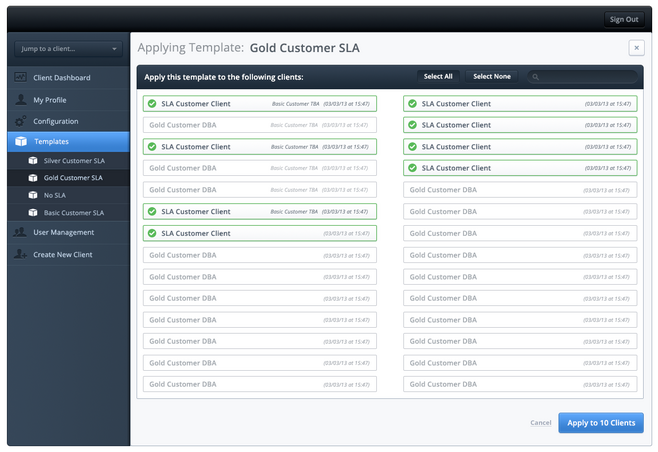This screenshot has width=658, height=452.
Task: Open the Configuration menu item
Action: pyautogui.click(x=55, y=121)
